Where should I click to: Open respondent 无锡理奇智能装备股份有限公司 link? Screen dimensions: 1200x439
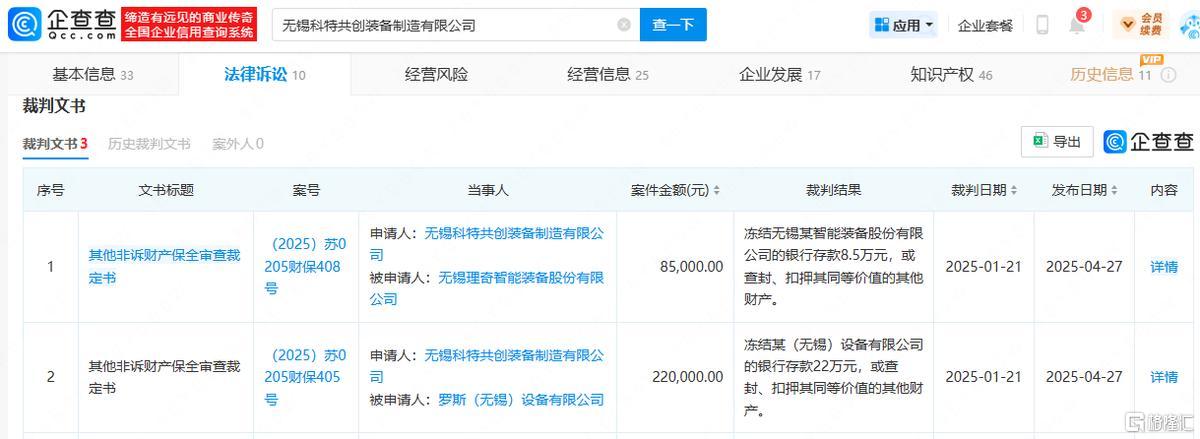[x=487, y=288]
